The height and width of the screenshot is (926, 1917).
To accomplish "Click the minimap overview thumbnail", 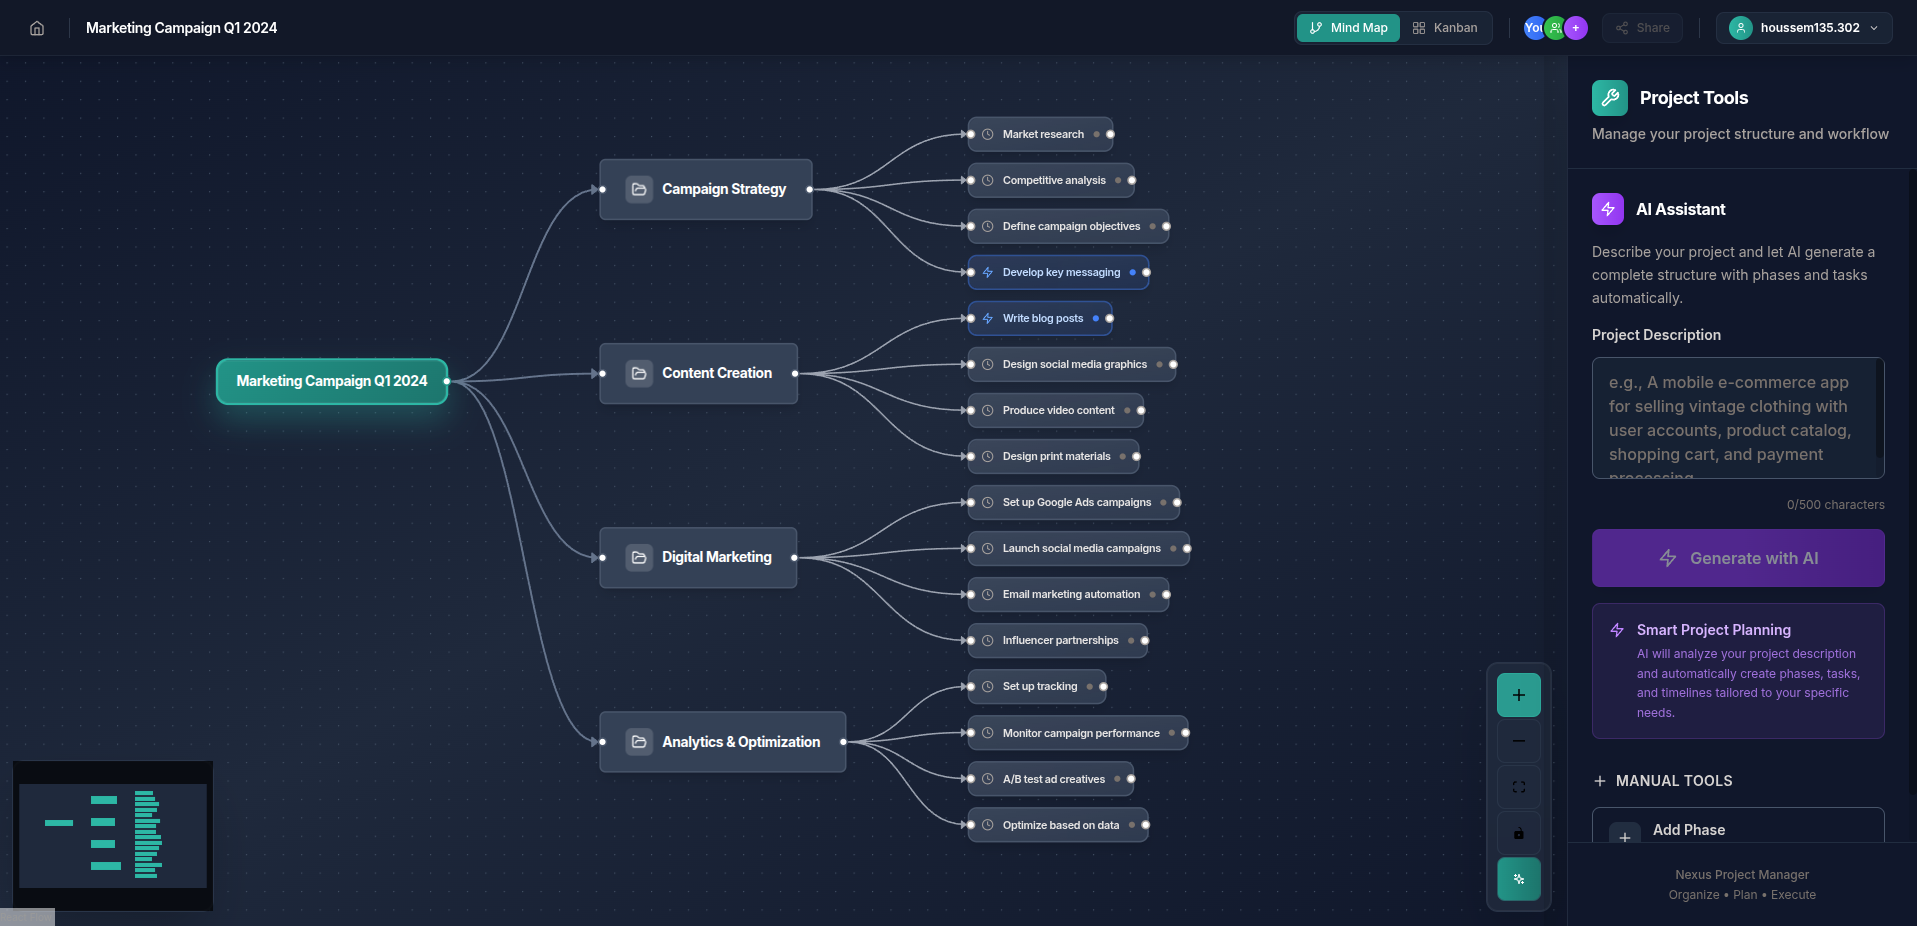I will pos(113,836).
